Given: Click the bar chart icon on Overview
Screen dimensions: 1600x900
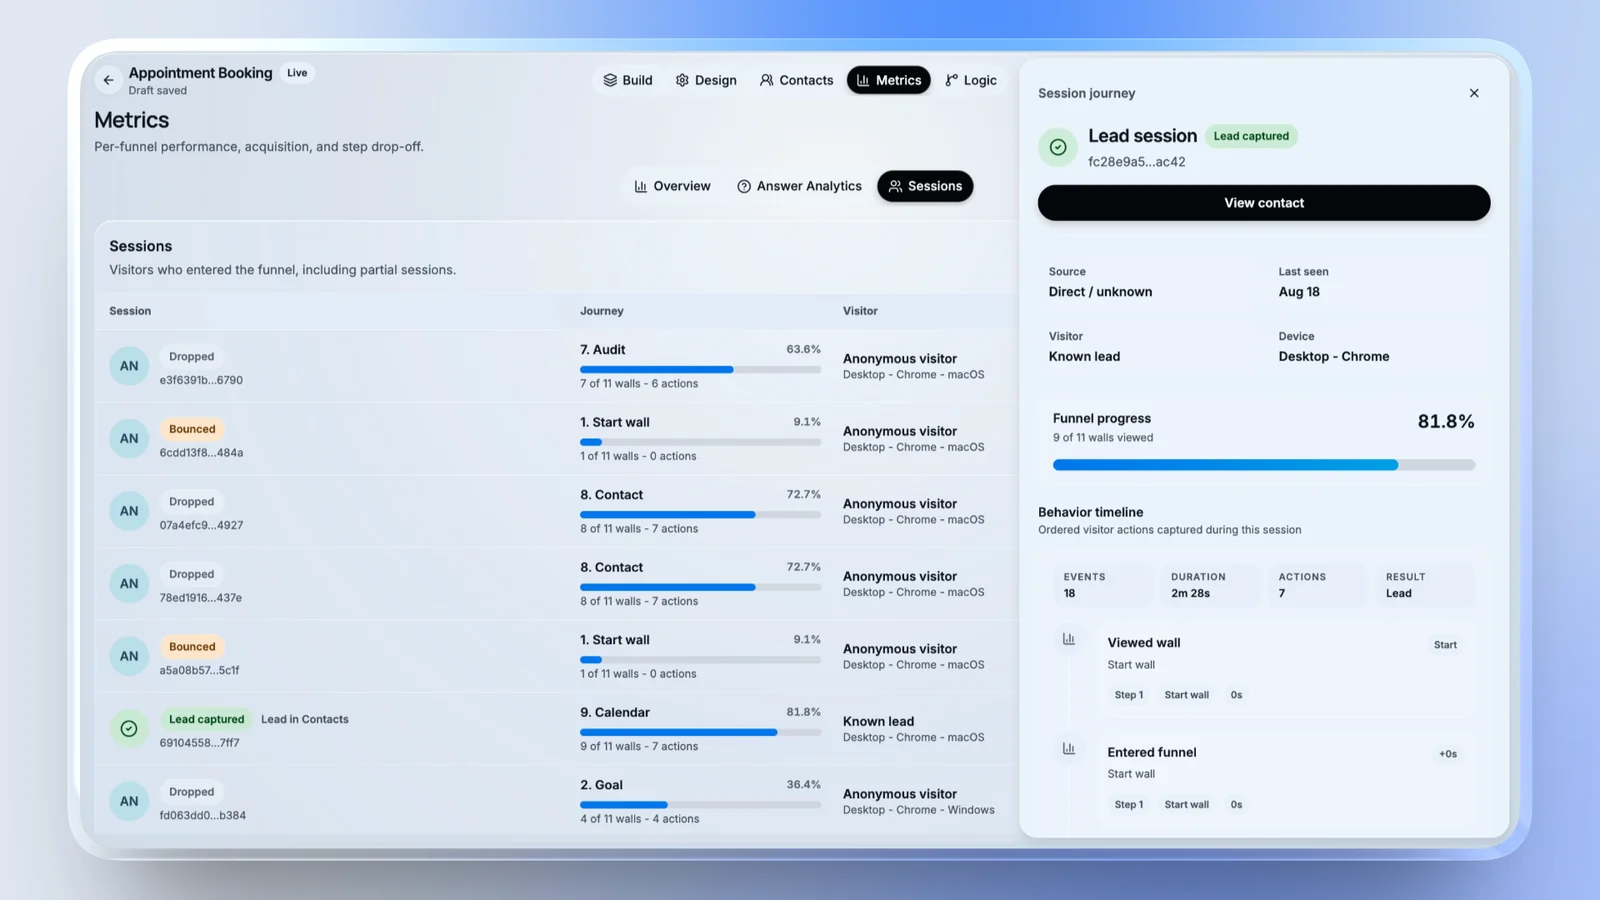Looking at the screenshot, I should [641, 186].
